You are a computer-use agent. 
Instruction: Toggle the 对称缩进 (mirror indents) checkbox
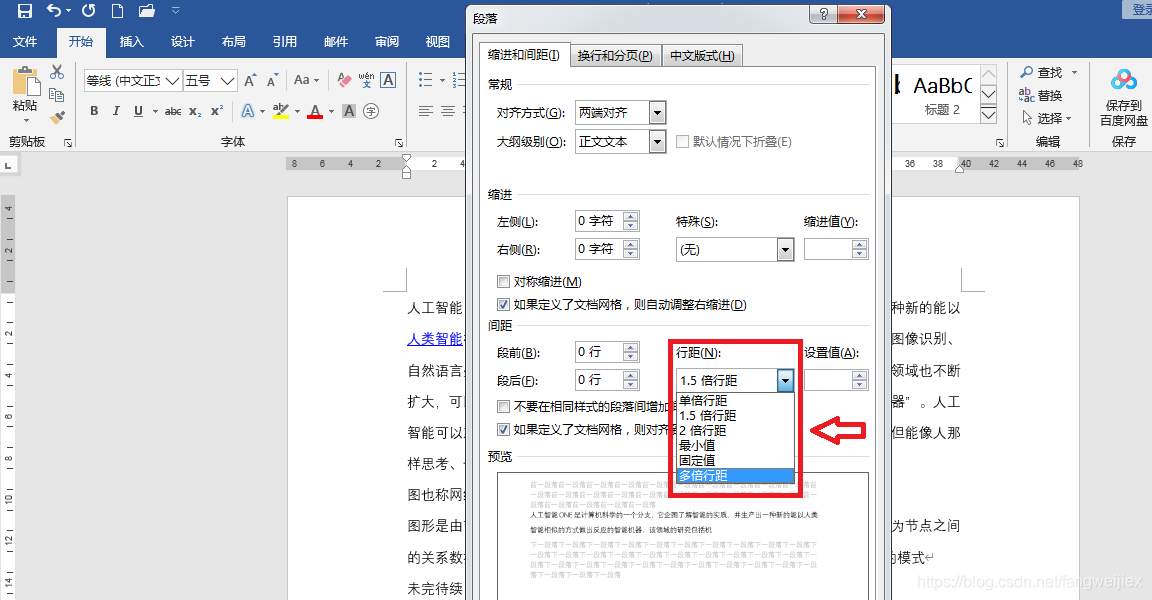[x=503, y=281]
